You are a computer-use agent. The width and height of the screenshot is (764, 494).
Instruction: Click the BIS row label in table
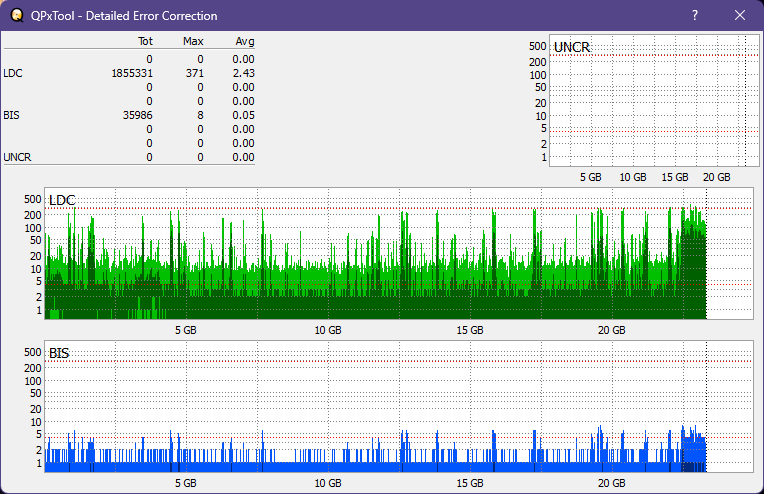tap(11, 115)
